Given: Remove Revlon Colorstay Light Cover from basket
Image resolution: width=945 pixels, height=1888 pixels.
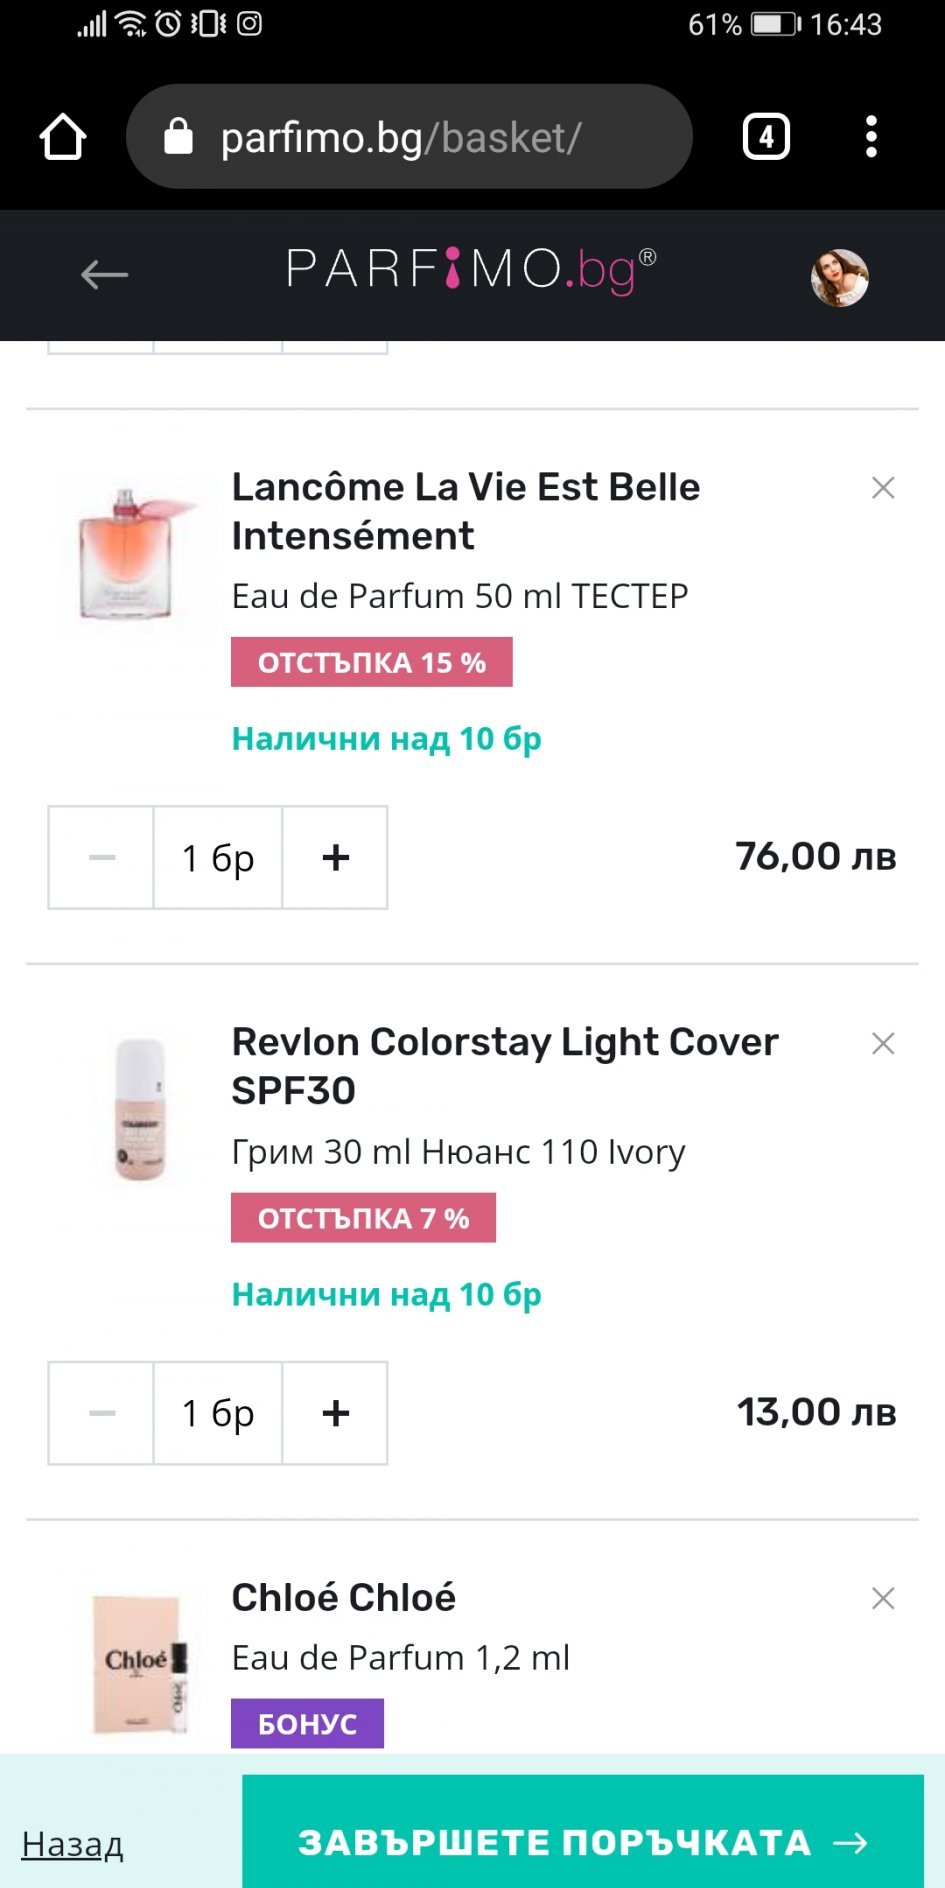Looking at the screenshot, I should point(882,1044).
